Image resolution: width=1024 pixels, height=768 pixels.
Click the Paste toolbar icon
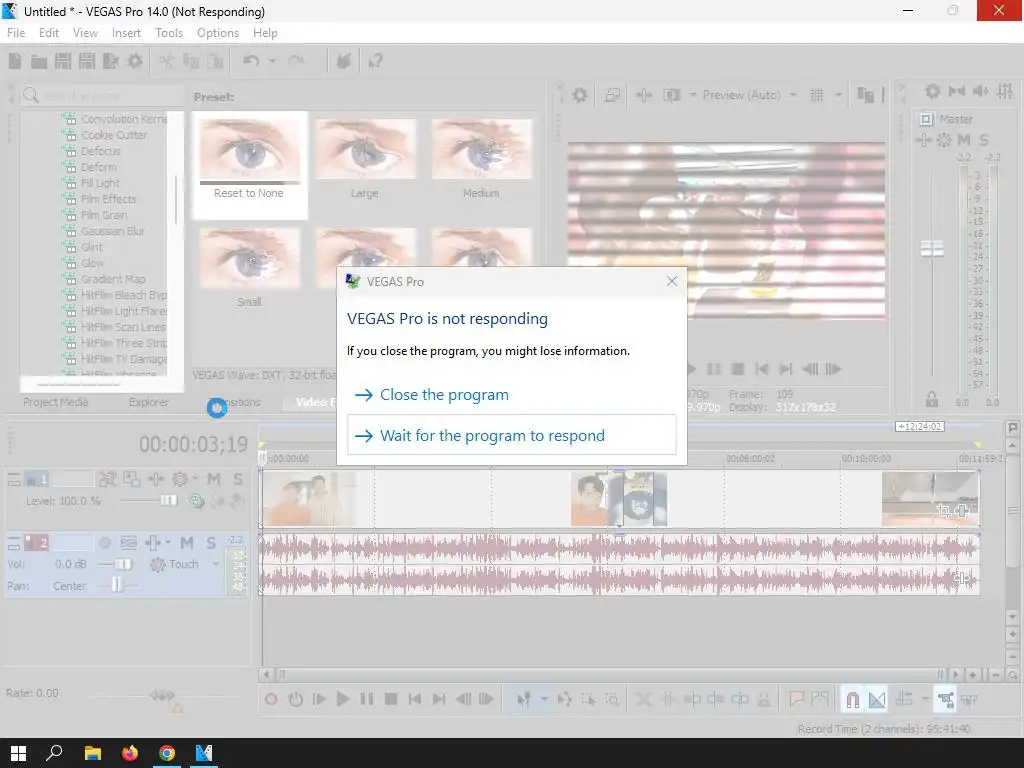point(215,61)
